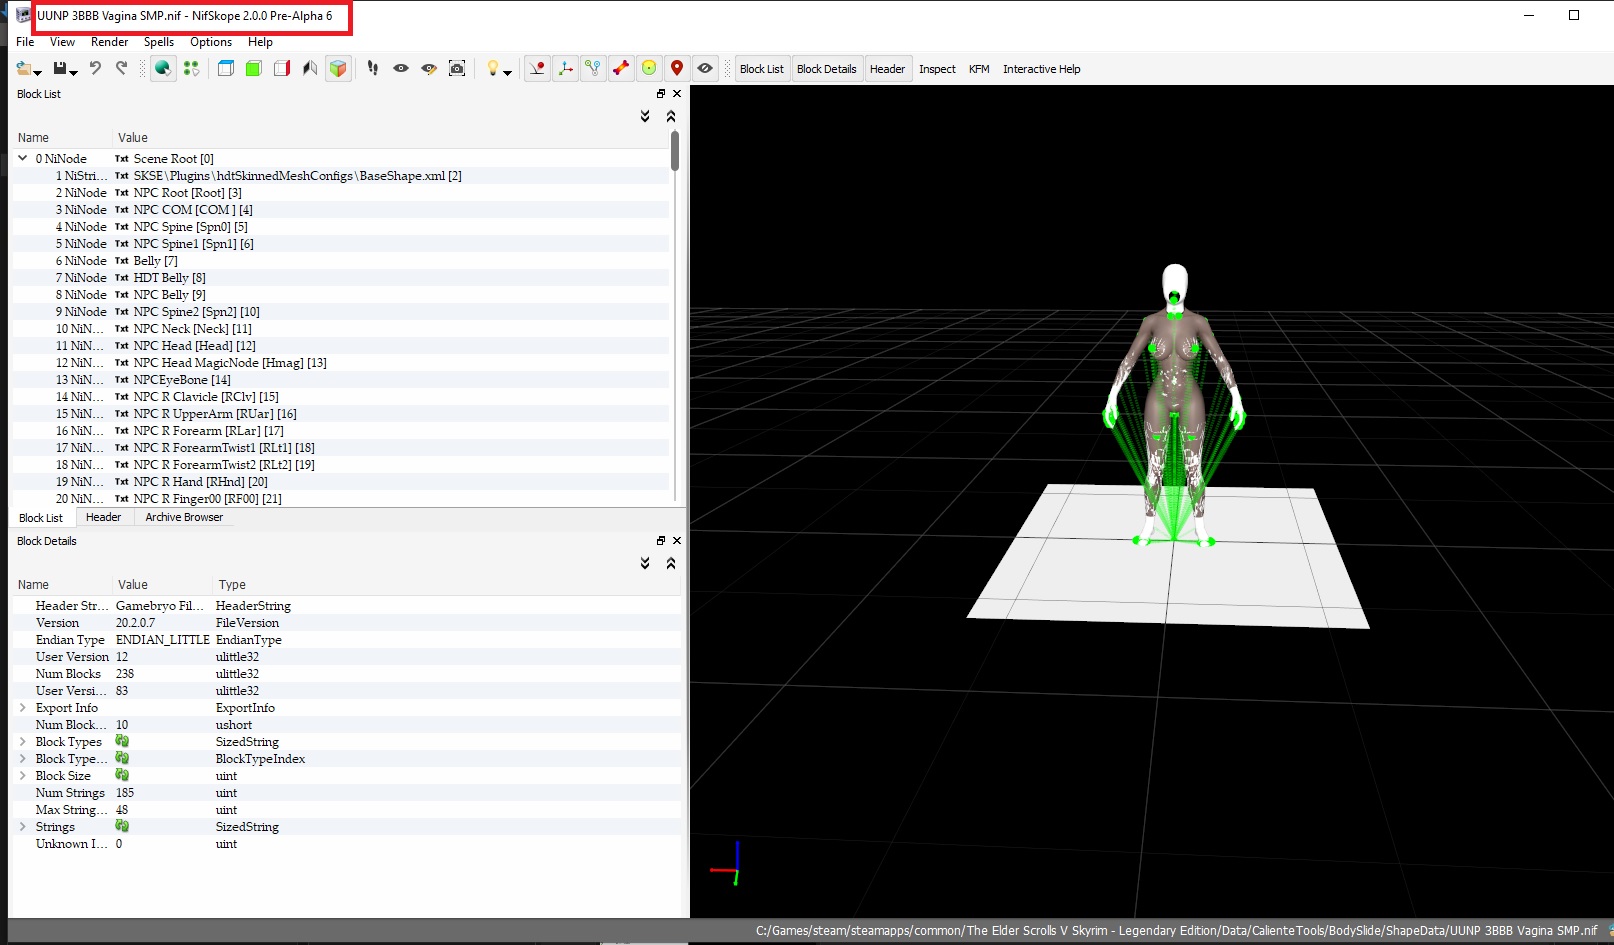The image size is (1614, 945).
Task: Redo the last action
Action: click(121, 68)
